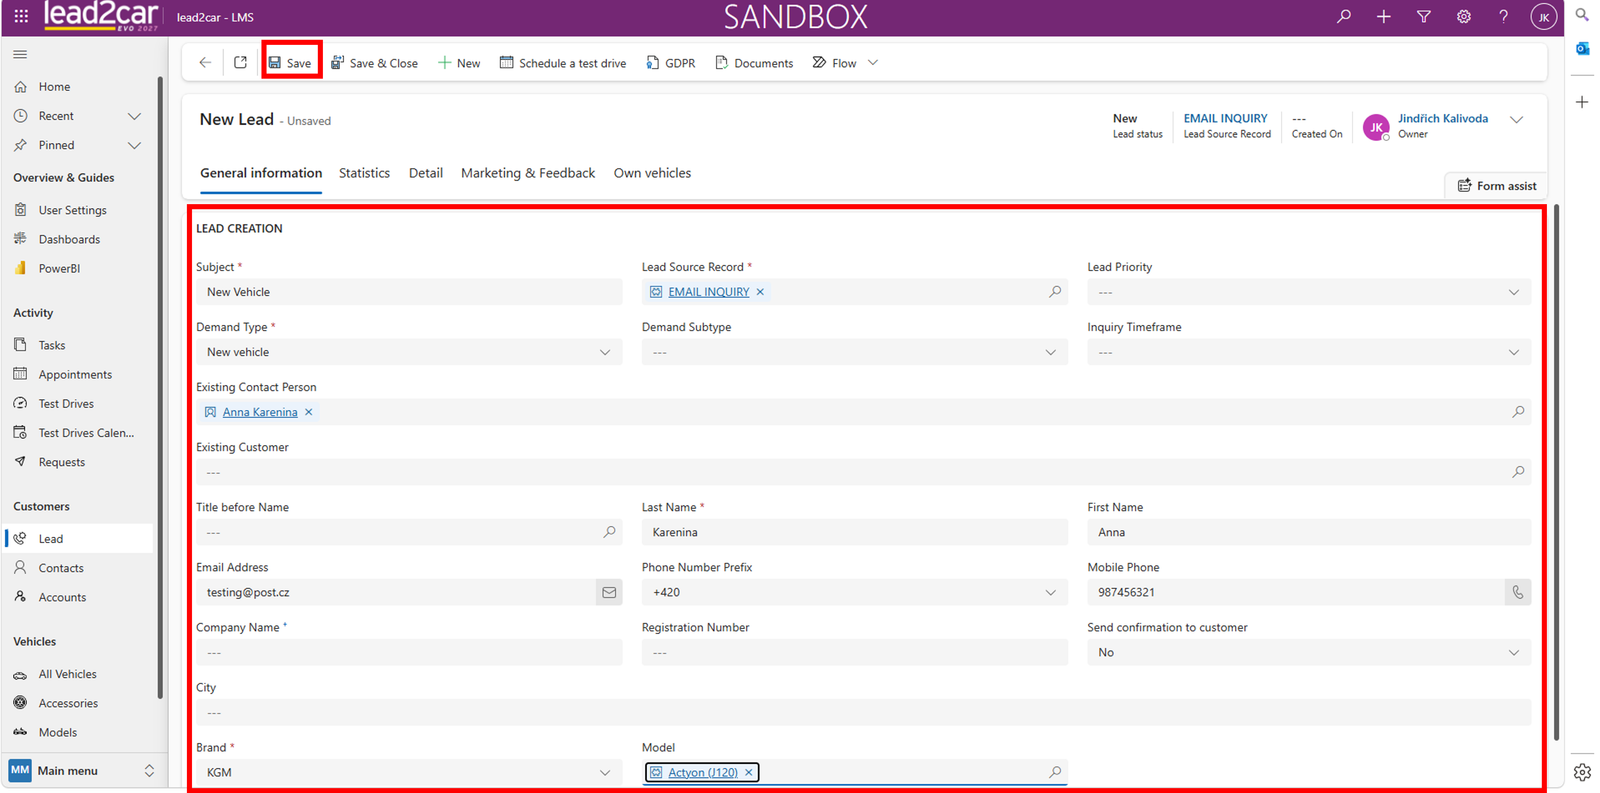Search lookup icon in Lead Source Record
This screenshot has height=793, width=1600.
click(1055, 292)
